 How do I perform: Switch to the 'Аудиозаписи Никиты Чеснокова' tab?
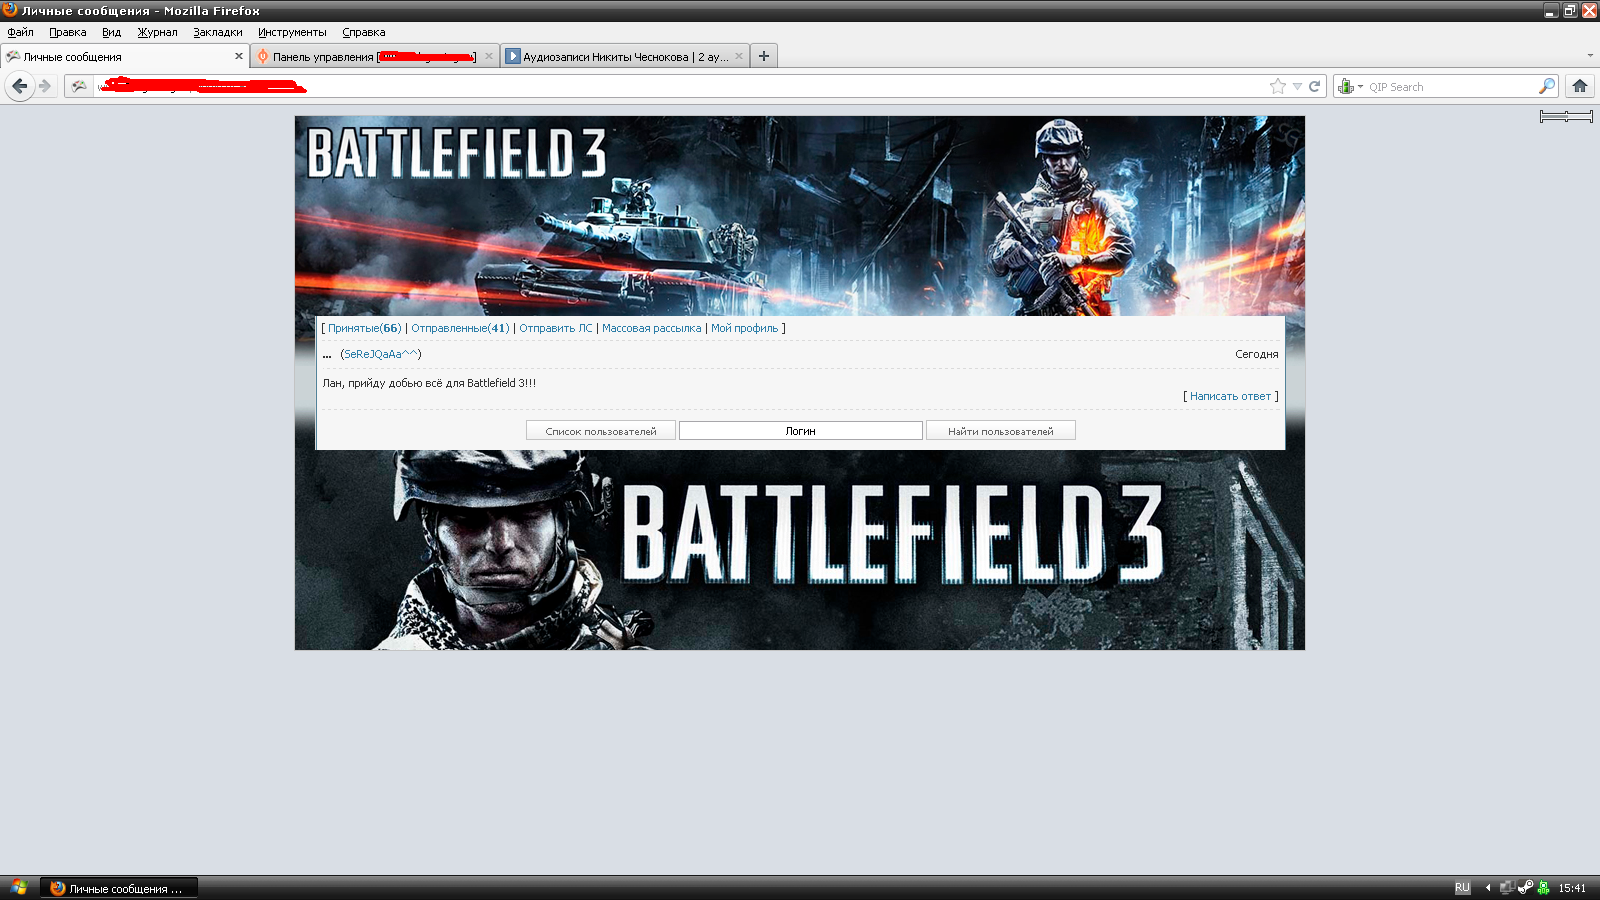click(625, 56)
